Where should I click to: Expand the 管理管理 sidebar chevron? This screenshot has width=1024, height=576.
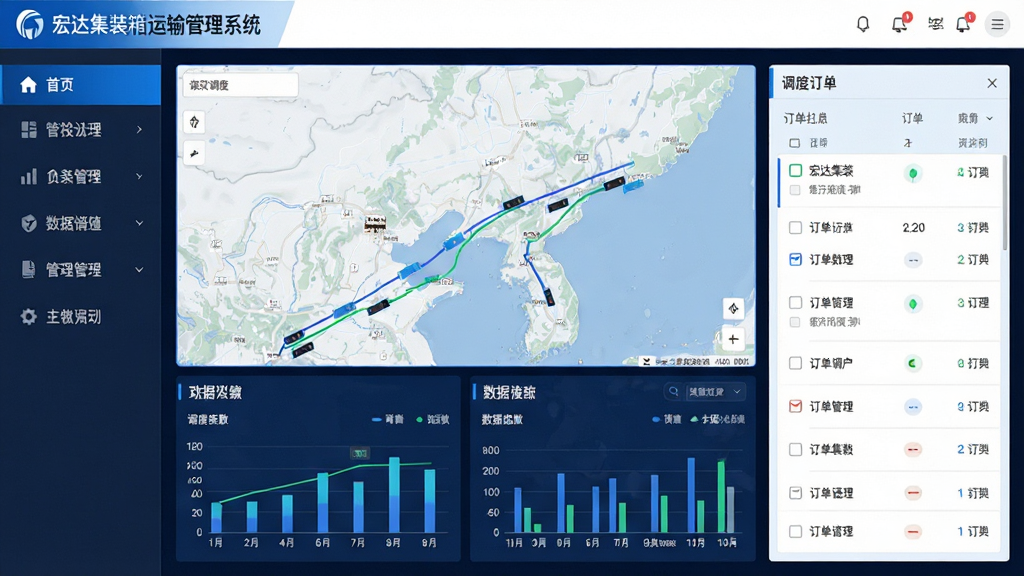click(139, 270)
